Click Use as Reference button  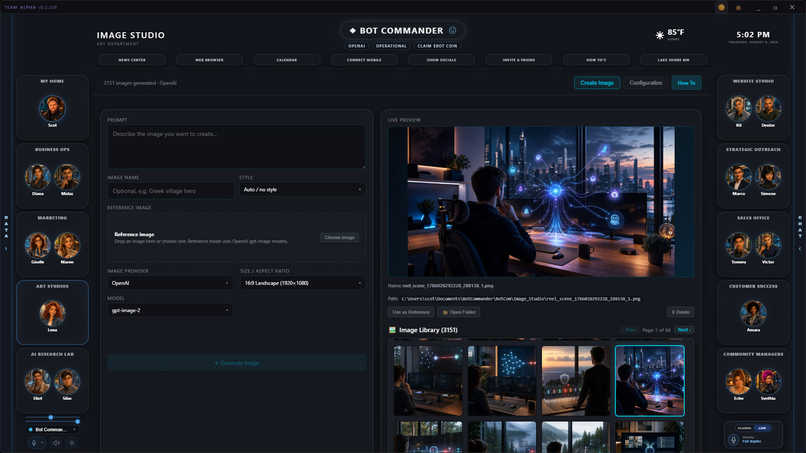[x=411, y=312]
